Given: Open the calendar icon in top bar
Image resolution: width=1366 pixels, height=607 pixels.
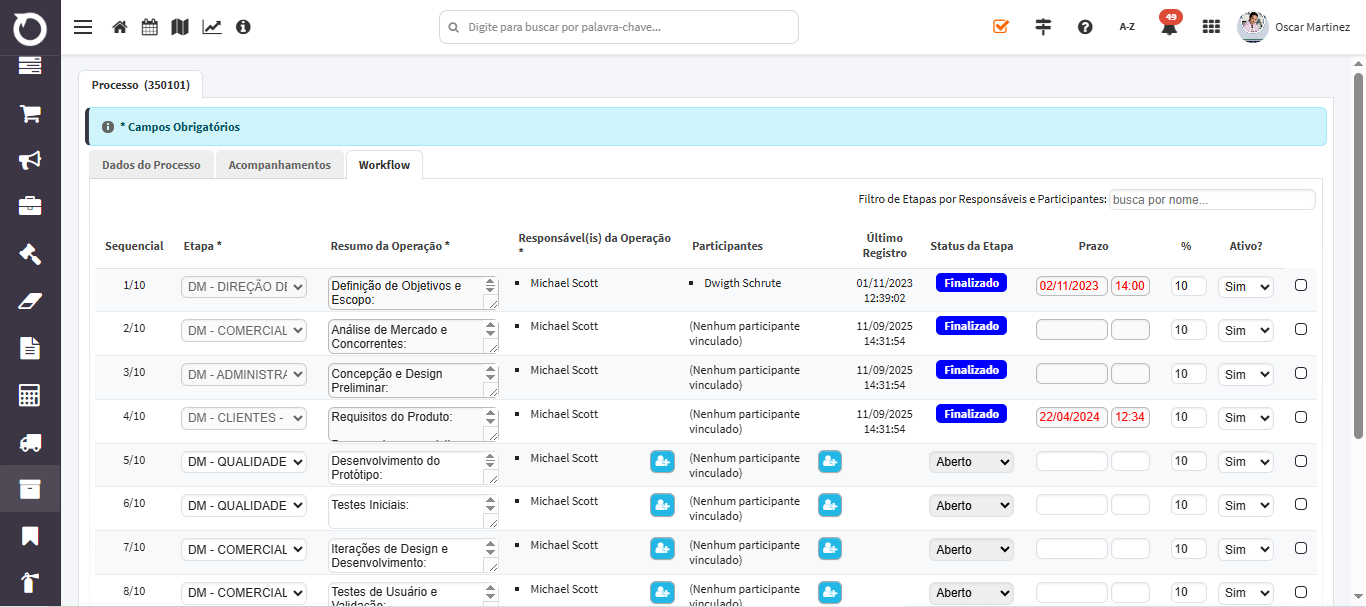Looking at the screenshot, I should [149, 27].
